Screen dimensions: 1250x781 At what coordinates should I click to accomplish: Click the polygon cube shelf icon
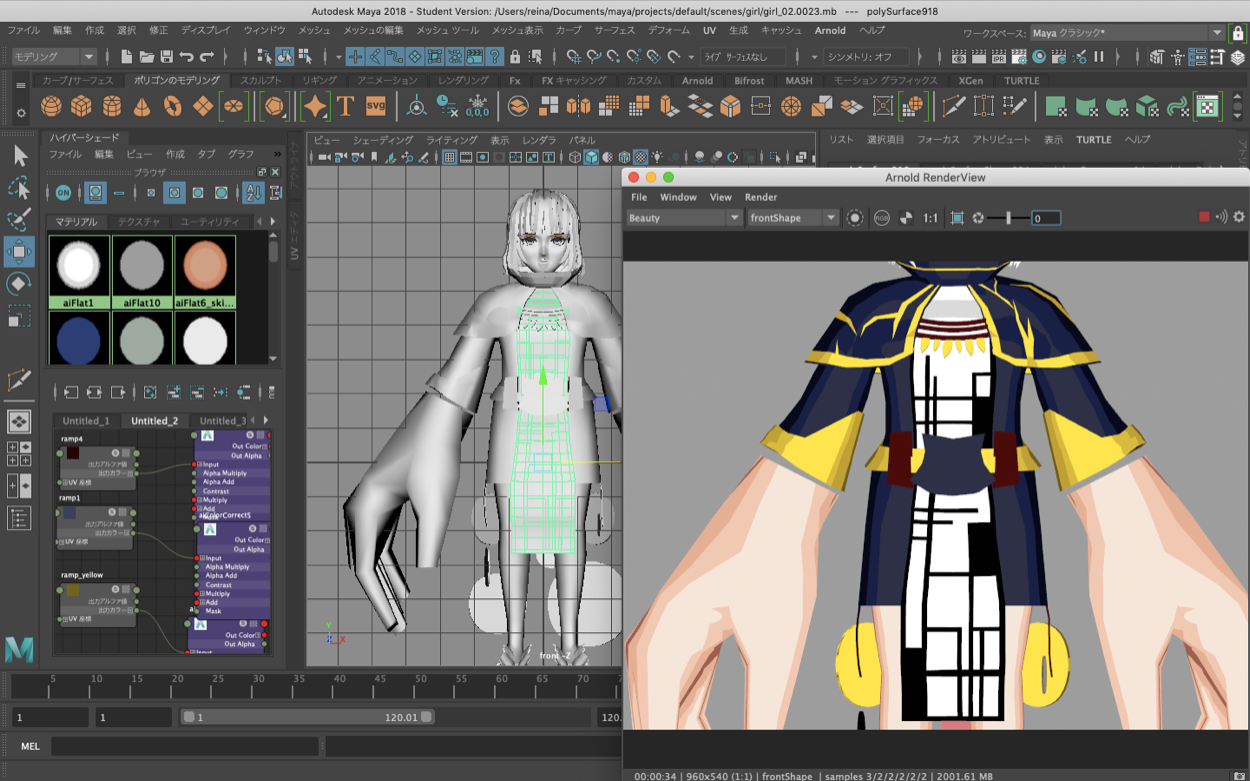(81, 106)
